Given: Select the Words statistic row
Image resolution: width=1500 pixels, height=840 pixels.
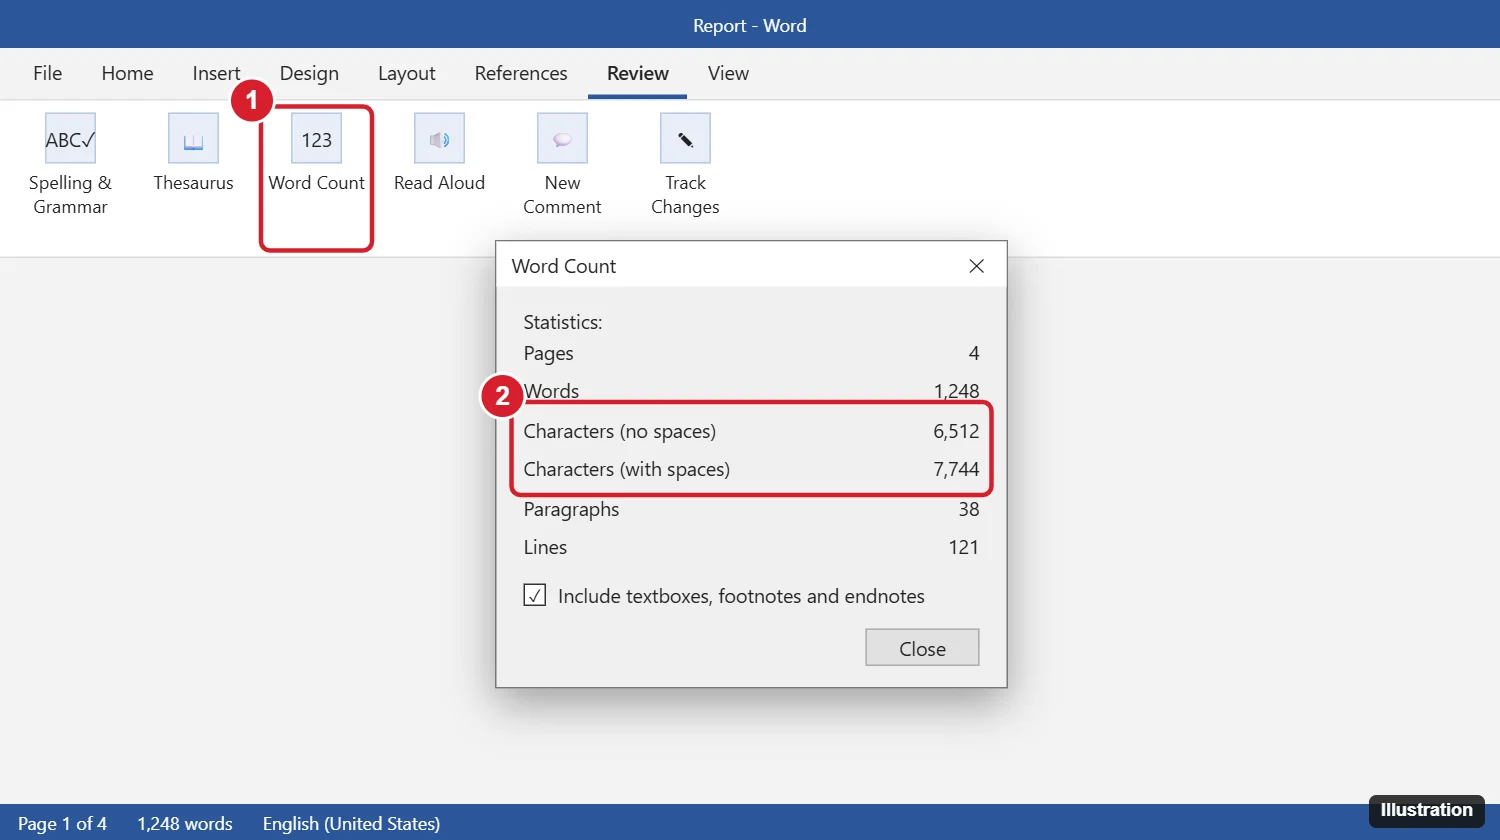Looking at the screenshot, I should [x=751, y=391].
